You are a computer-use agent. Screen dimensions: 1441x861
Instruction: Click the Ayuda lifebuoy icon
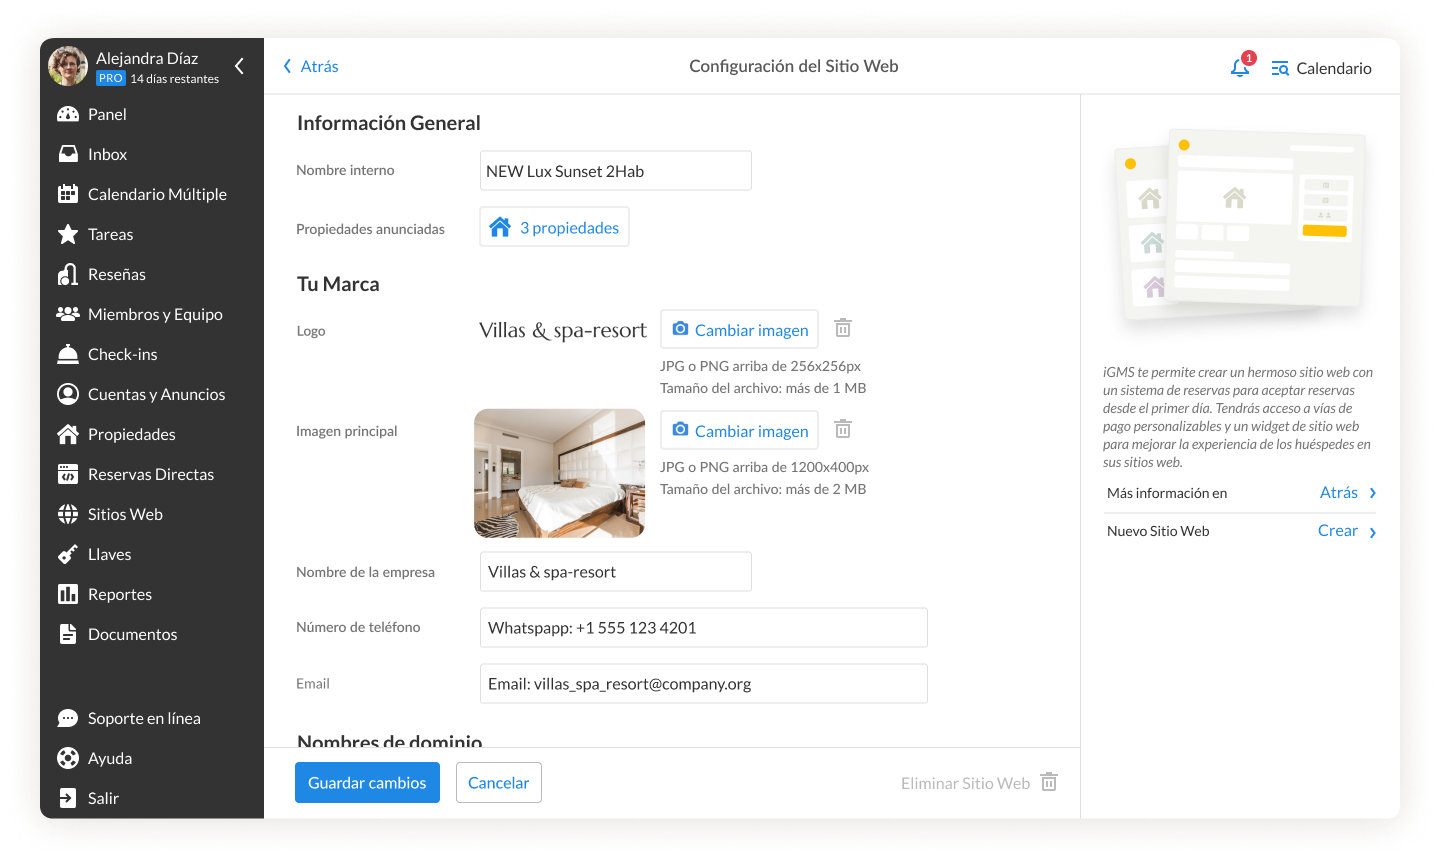(x=68, y=758)
